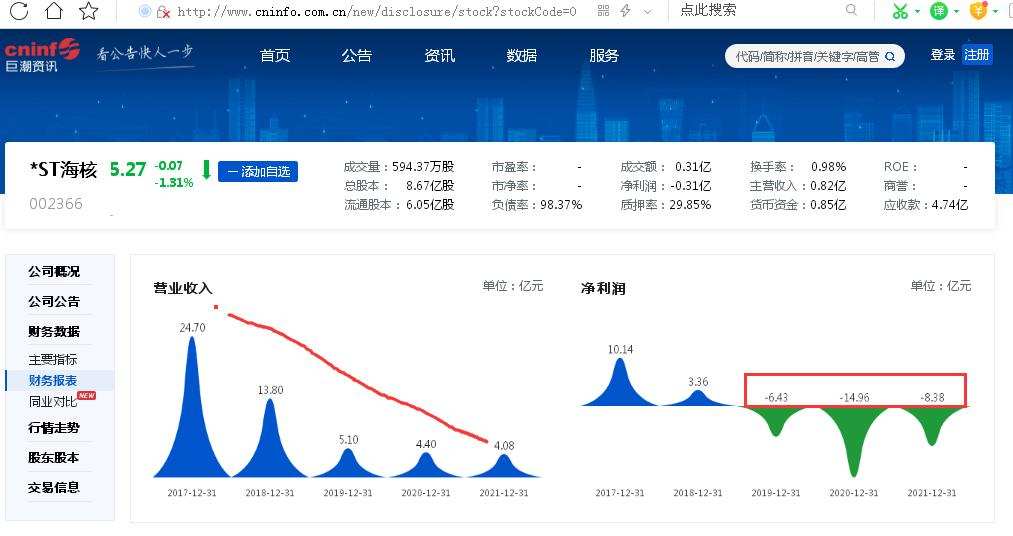
Task: Click the orange shield extension icon
Action: [x=979, y=10]
